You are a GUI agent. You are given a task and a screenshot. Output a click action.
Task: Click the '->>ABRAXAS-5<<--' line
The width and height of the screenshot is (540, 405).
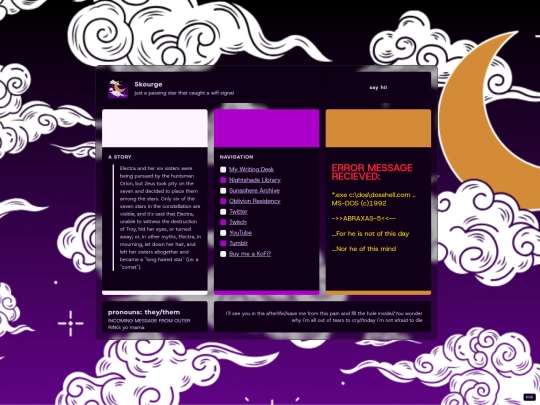click(x=363, y=218)
